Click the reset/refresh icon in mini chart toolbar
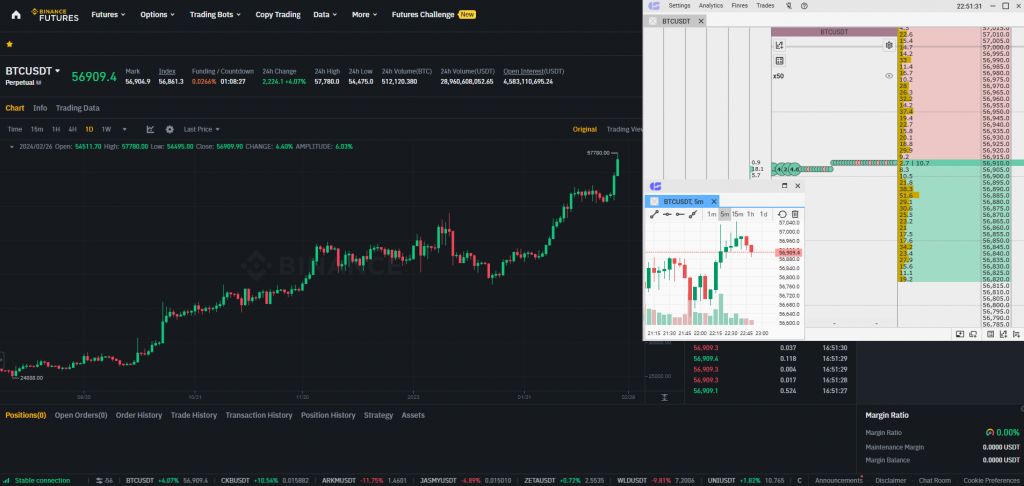 tap(782, 214)
